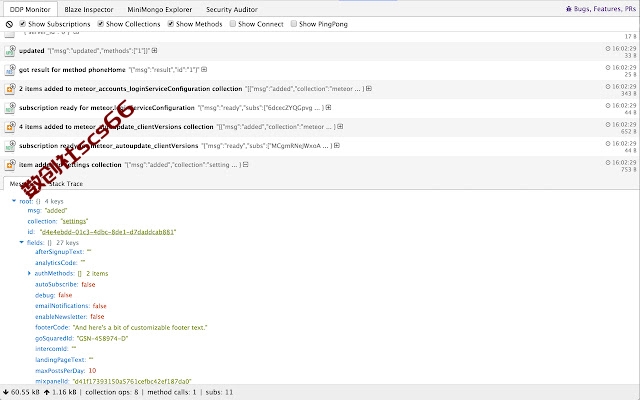Click the download arrow icon showing 60.55 kB
640x400 pixels.
[6, 392]
